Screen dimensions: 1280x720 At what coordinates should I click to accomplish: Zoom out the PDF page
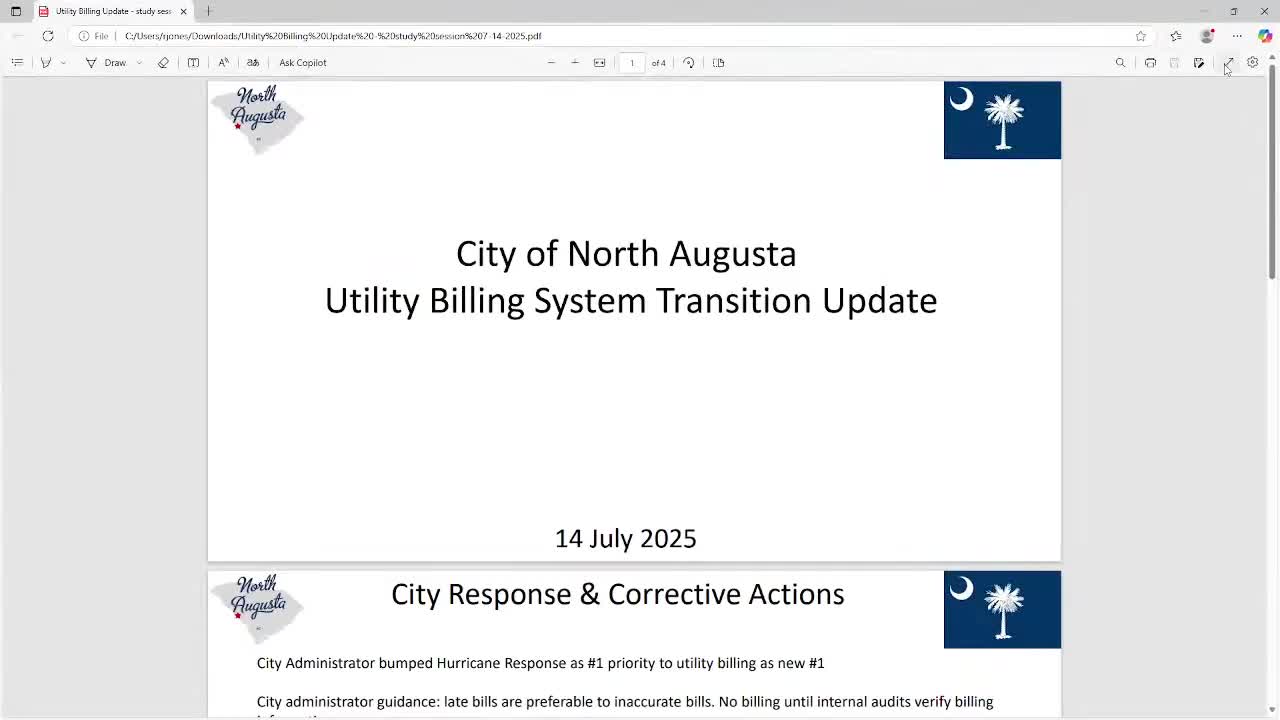[551, 62]
